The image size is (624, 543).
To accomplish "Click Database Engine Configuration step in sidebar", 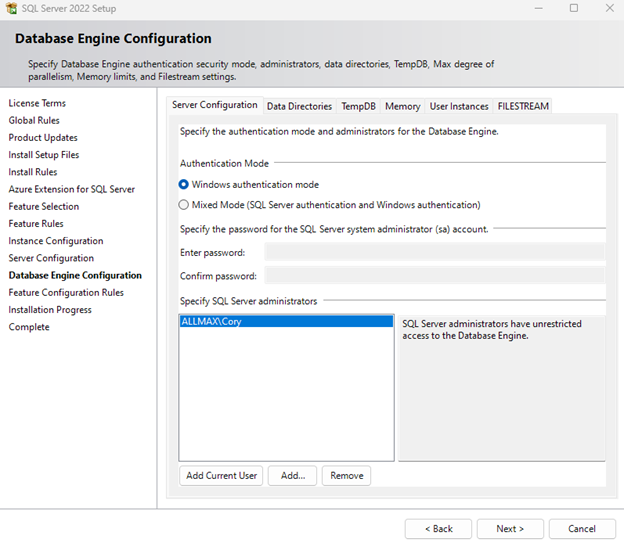I will [x=75, y=275].
